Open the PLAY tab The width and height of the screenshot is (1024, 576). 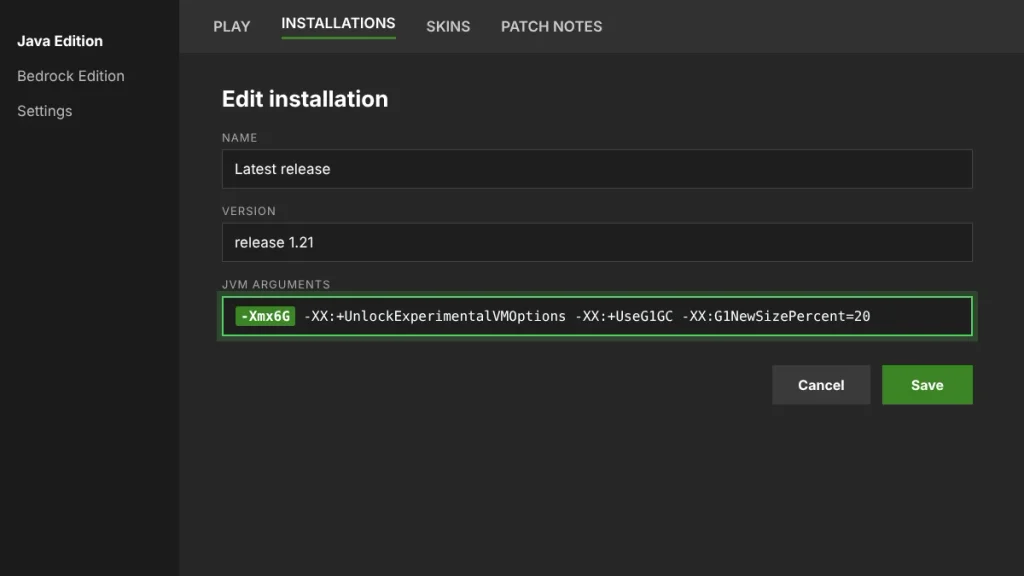point(232,27)
